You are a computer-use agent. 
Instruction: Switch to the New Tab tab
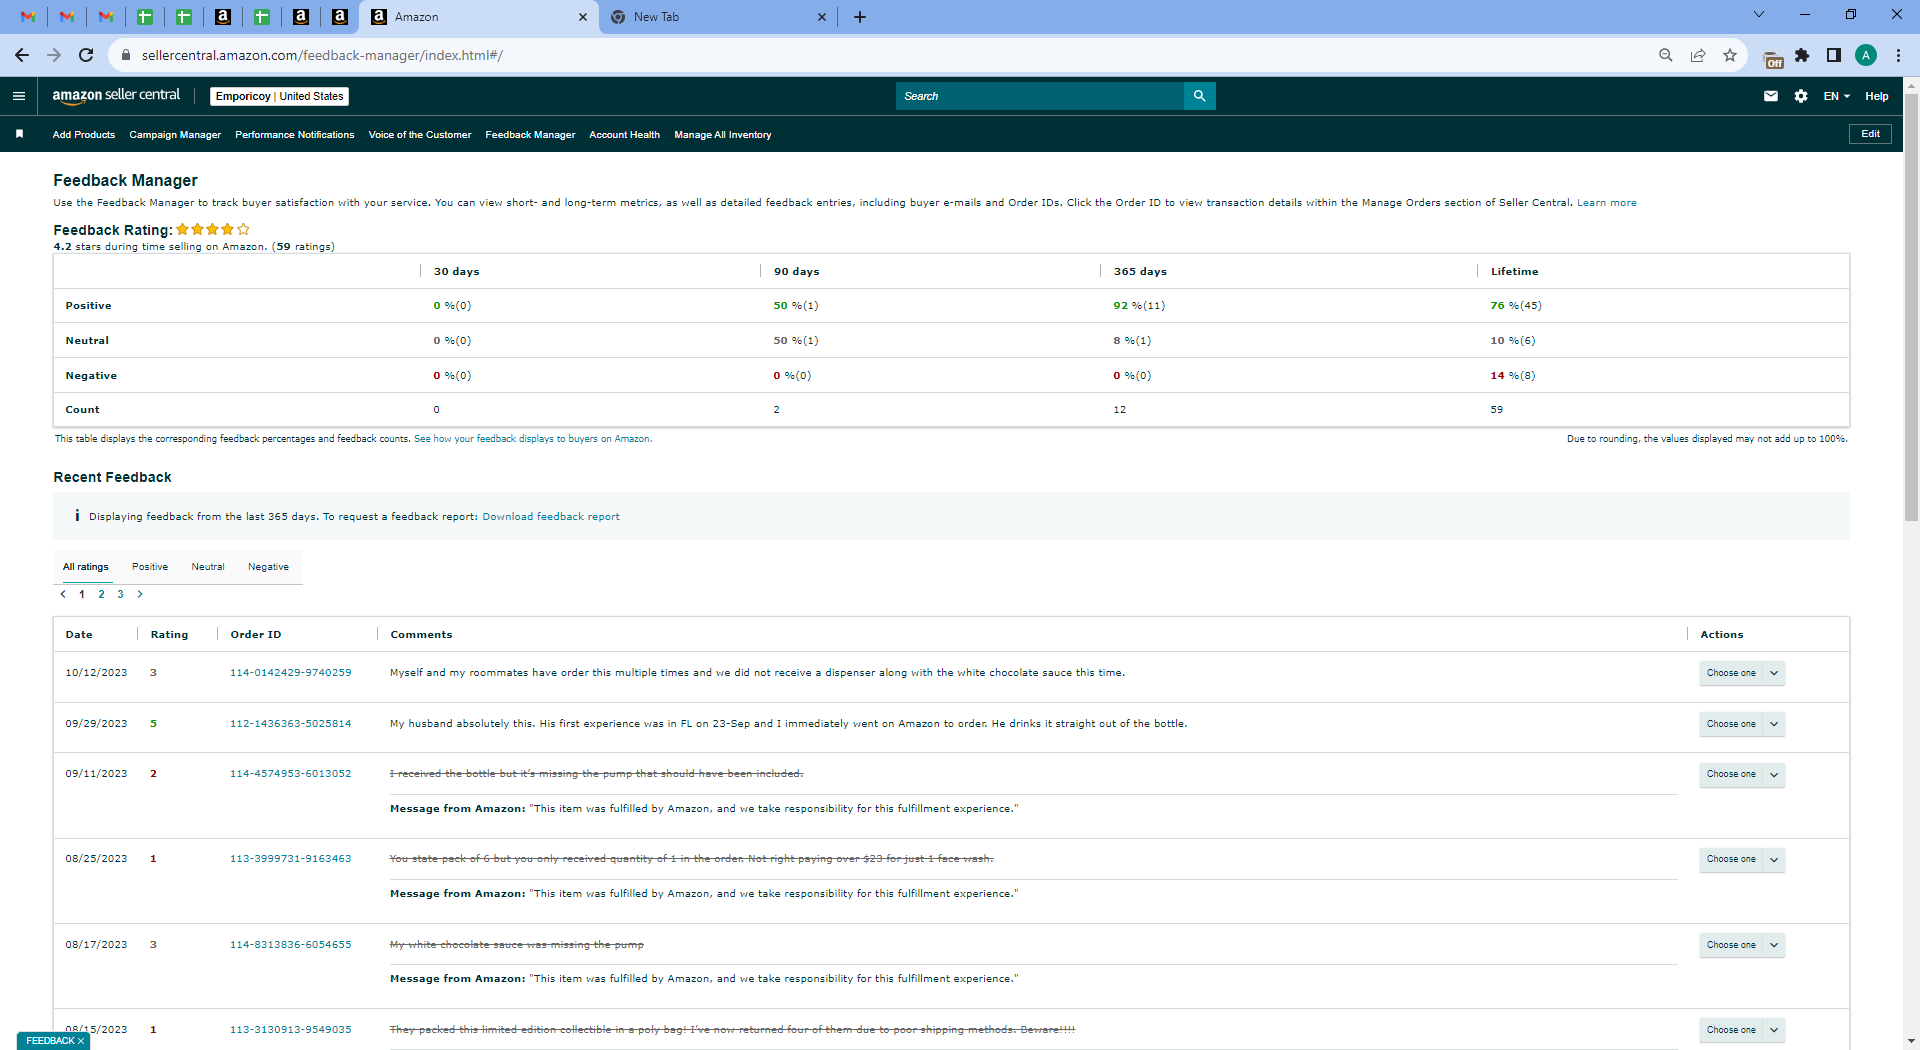coord(717,17)
